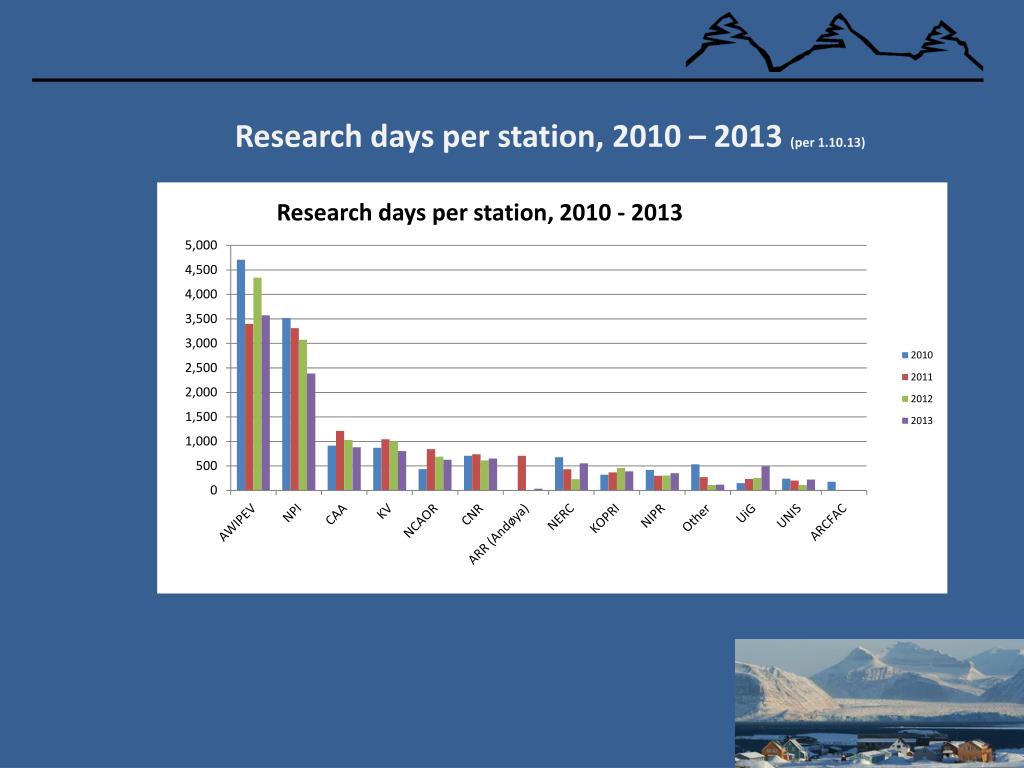This screenshot has height=768, width=1024.
Task: Click the NCAOR axis label
Action: (421, 520)
